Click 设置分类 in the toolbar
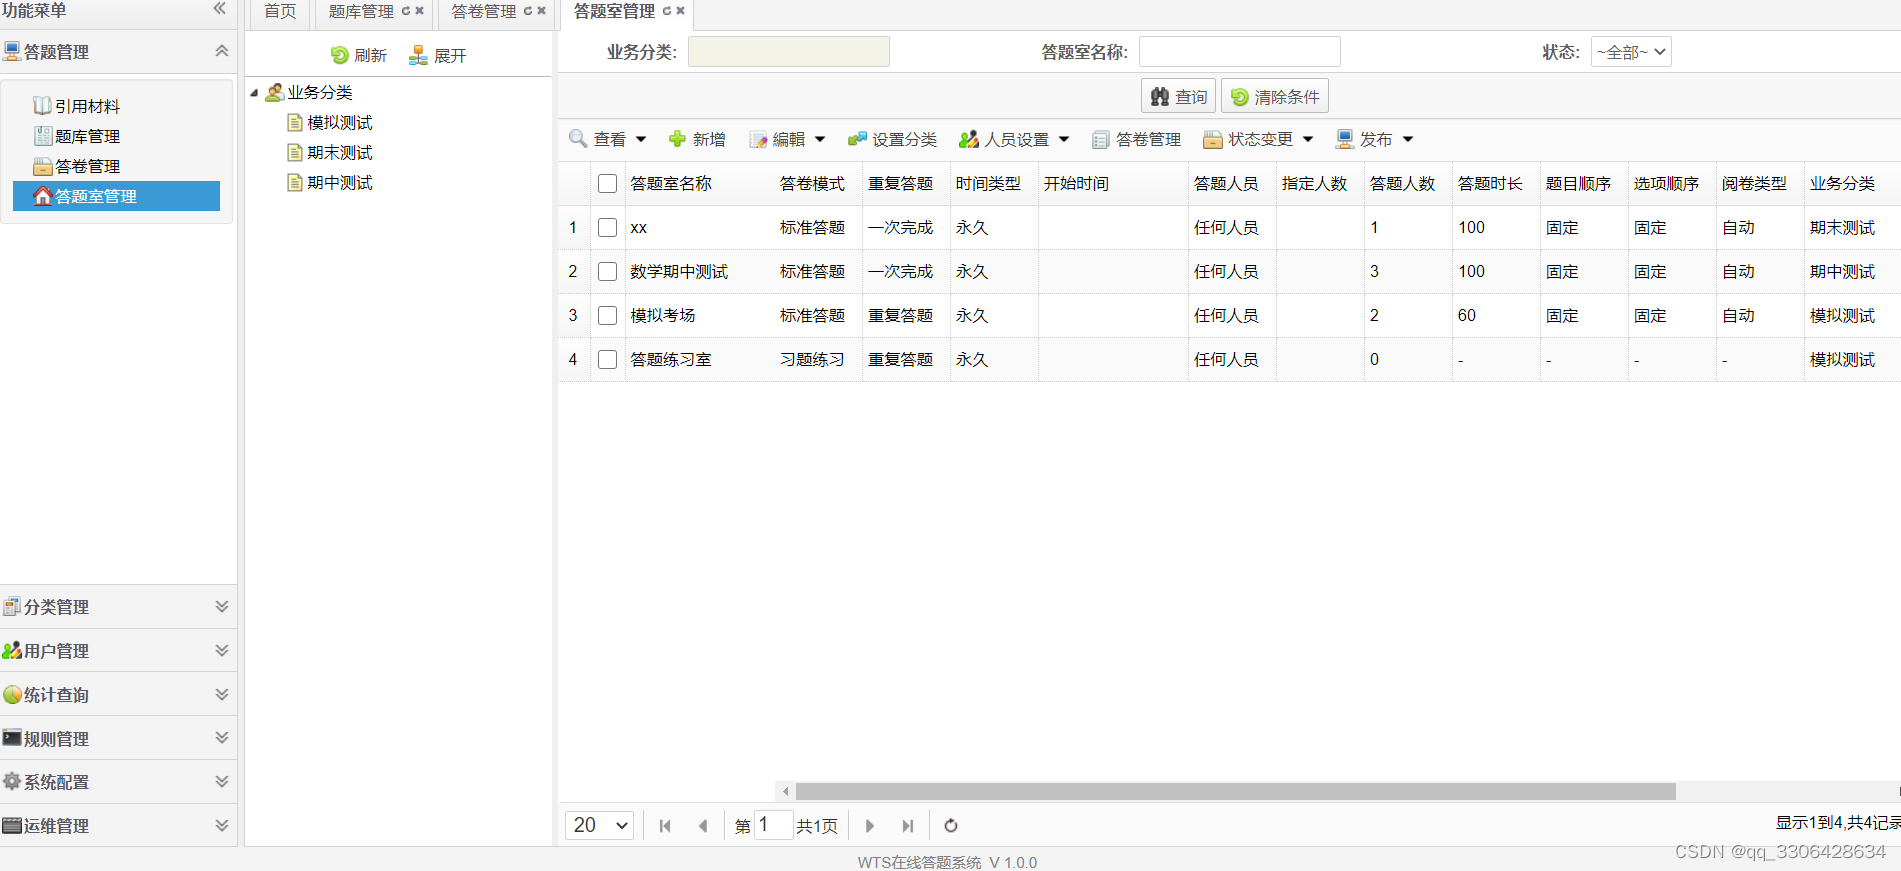Viewport: 1901px width, 871px height. click(x=892, y=139)
